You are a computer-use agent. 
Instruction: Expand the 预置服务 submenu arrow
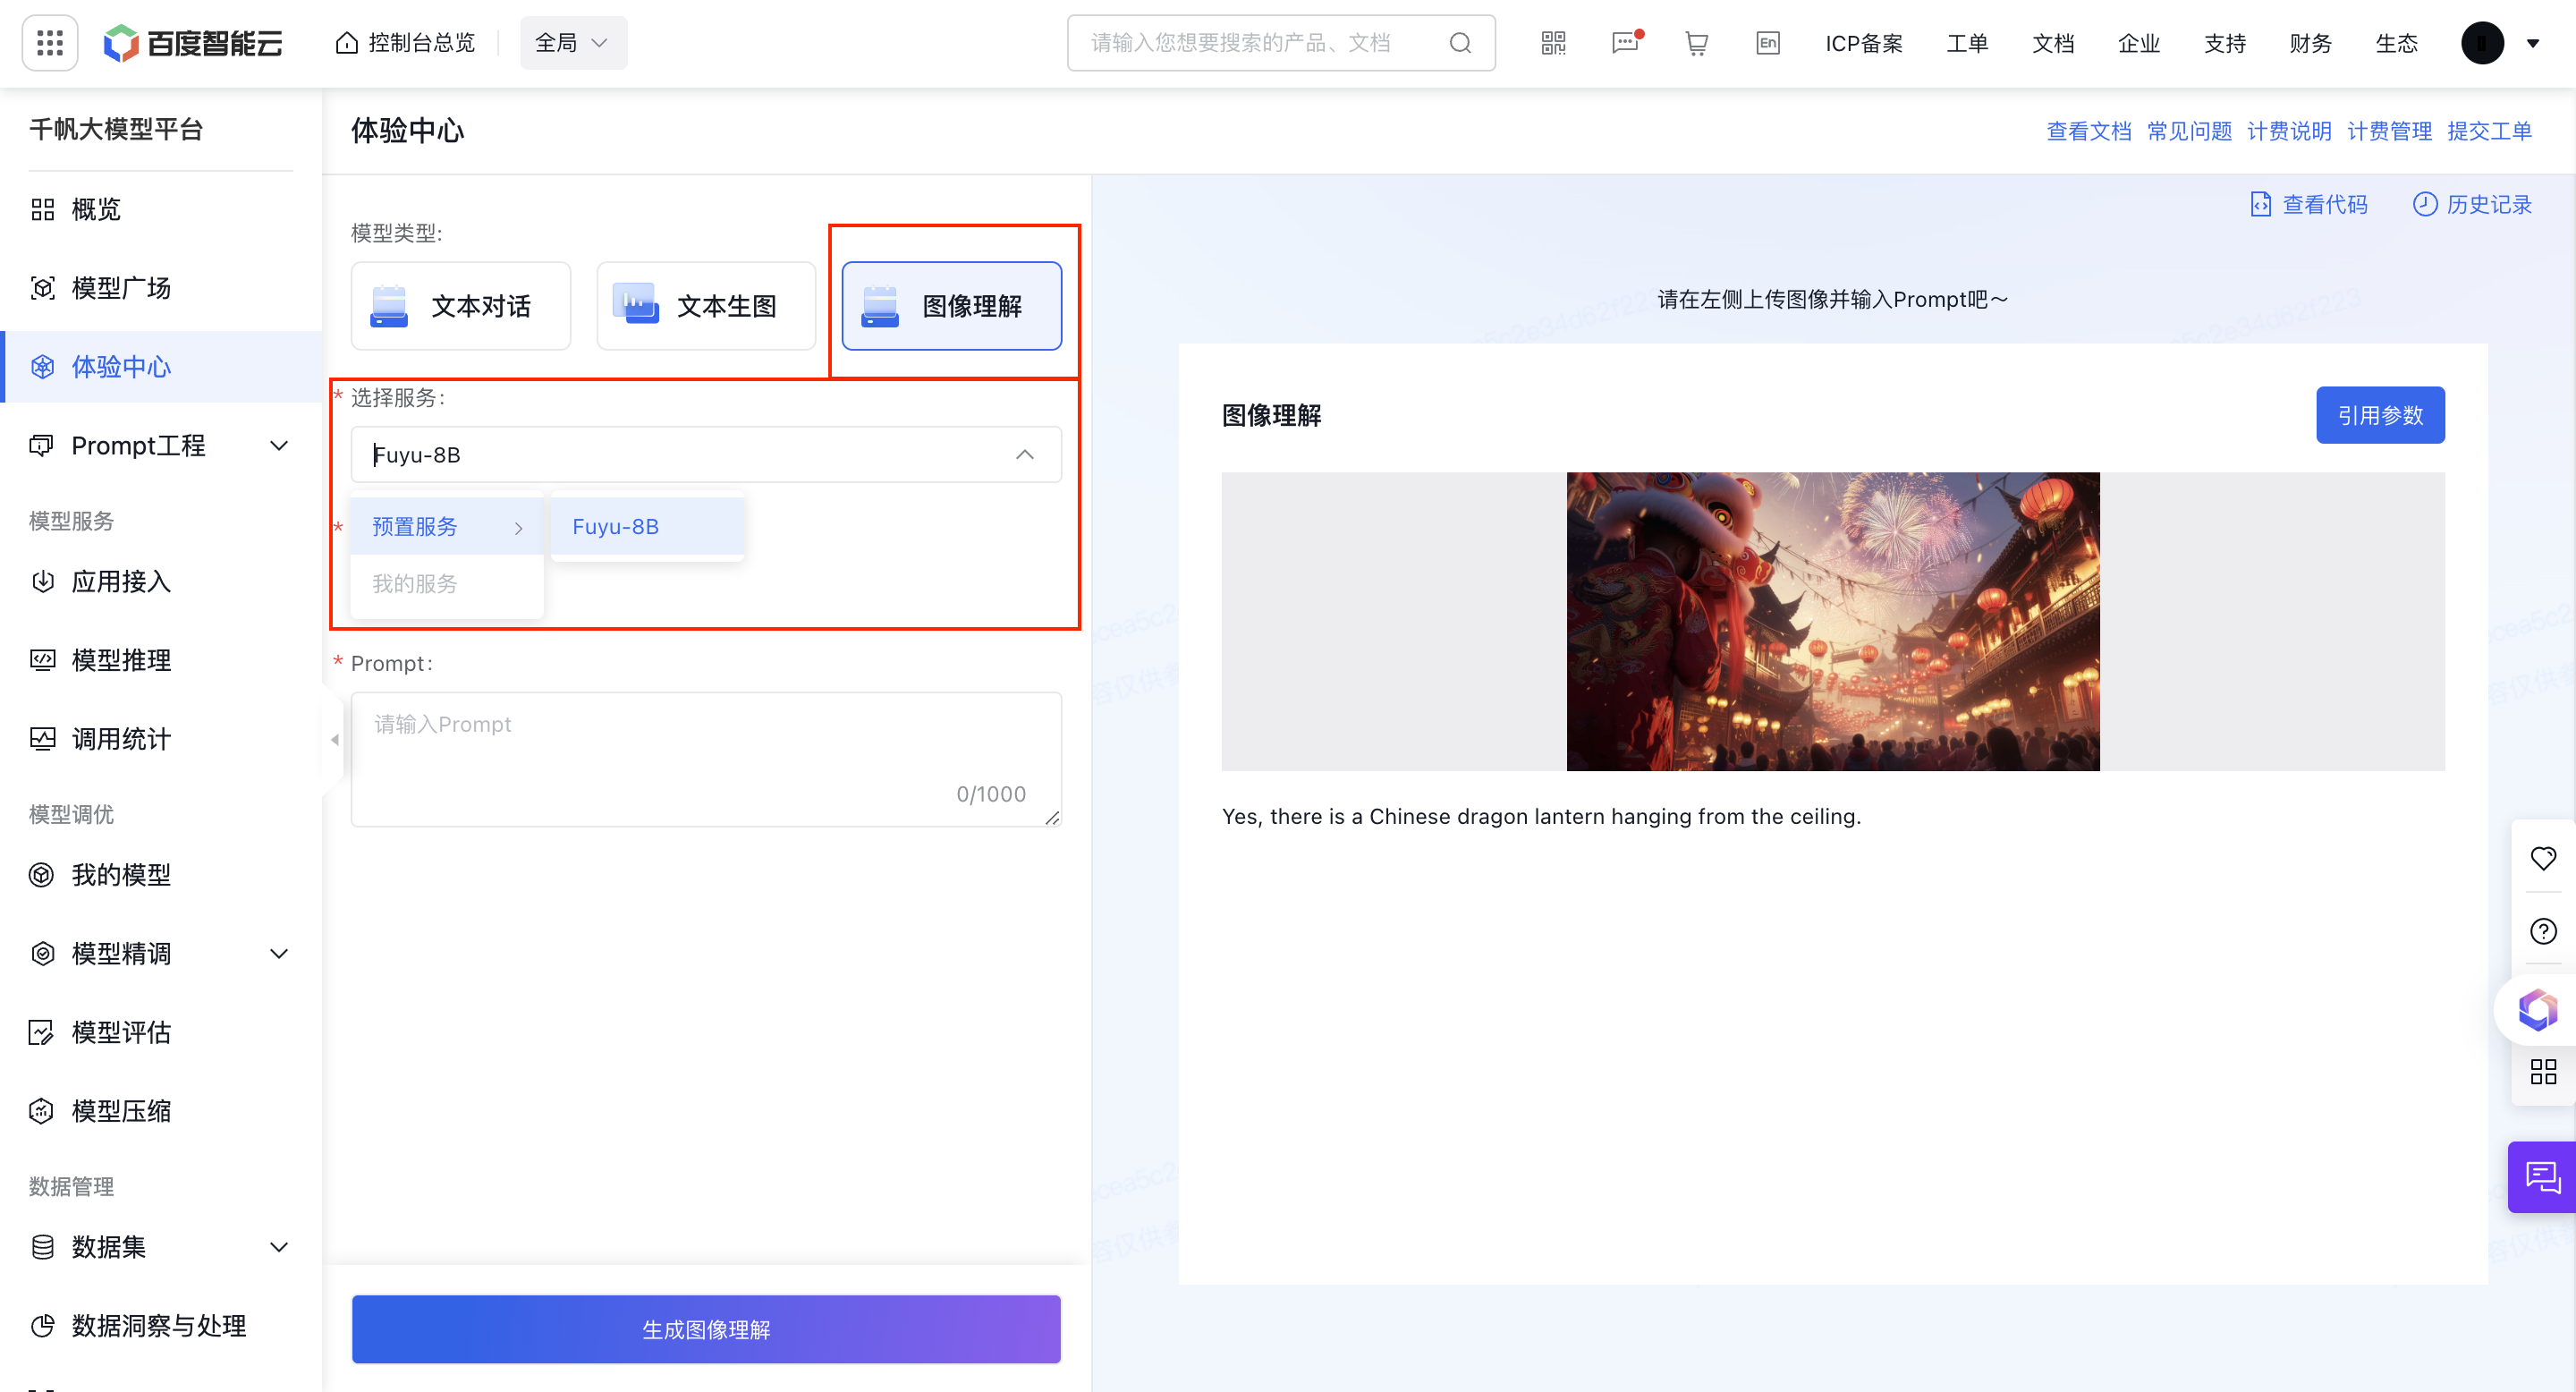pyautogui.click(x=518, y=528)
